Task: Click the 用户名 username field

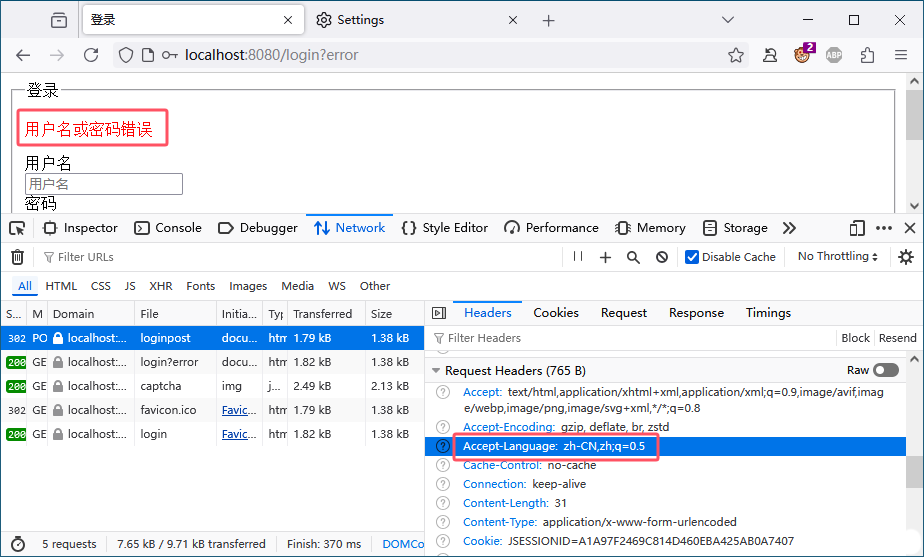Action: pyautogui.click(x=104, y=184)
